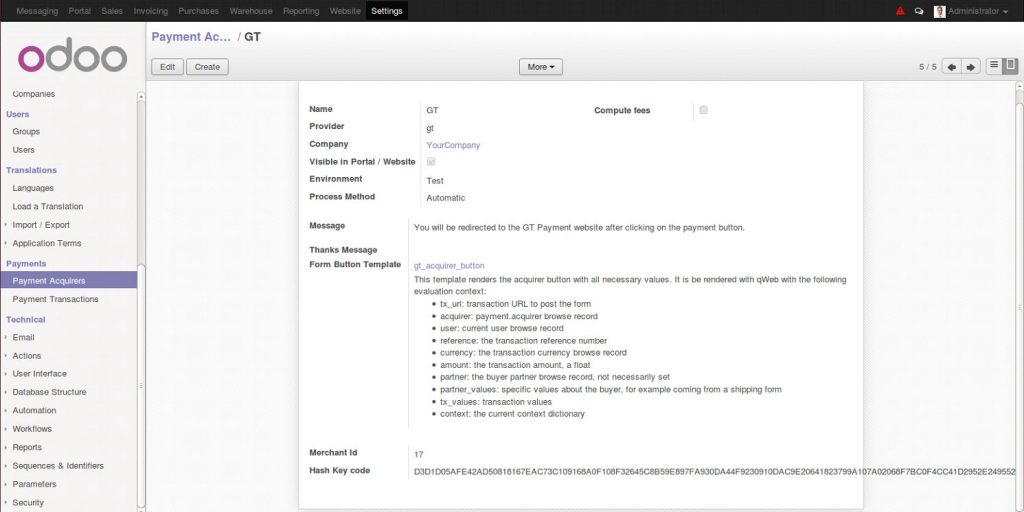Open the Invoicing top menu
Viewport: 1024px width, 512px height.
click(150, 11)
